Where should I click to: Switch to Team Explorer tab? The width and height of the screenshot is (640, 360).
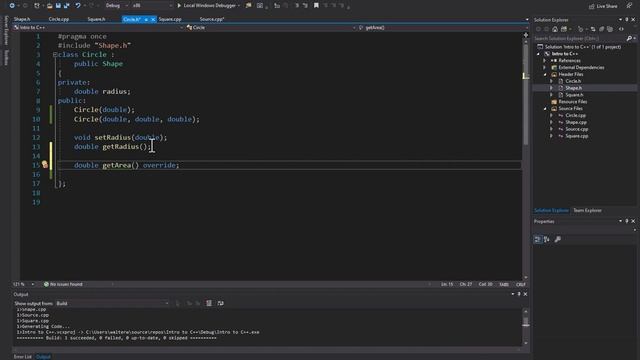(587, 210)
